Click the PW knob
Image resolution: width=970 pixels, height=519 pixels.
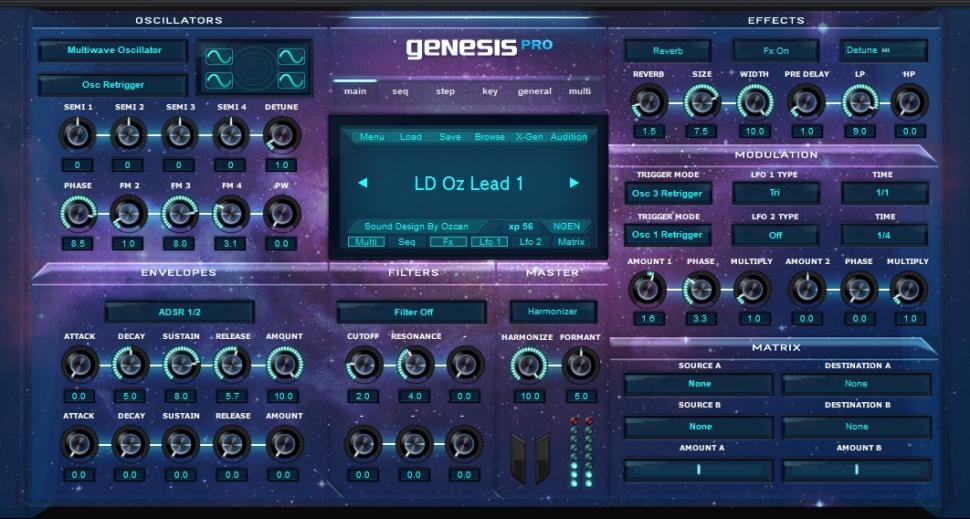coord(281,213)
